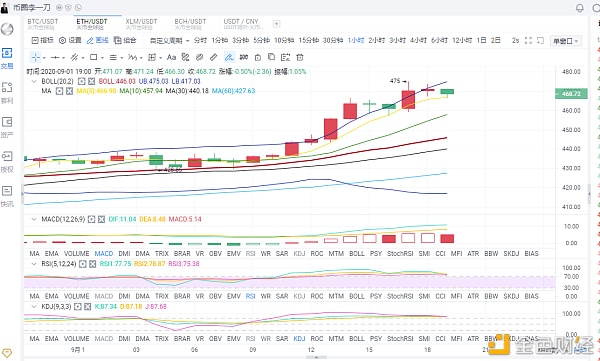Switch to the XLM/USDT tab
Viewport: 600px width, 361px height.
pos(141,24)
